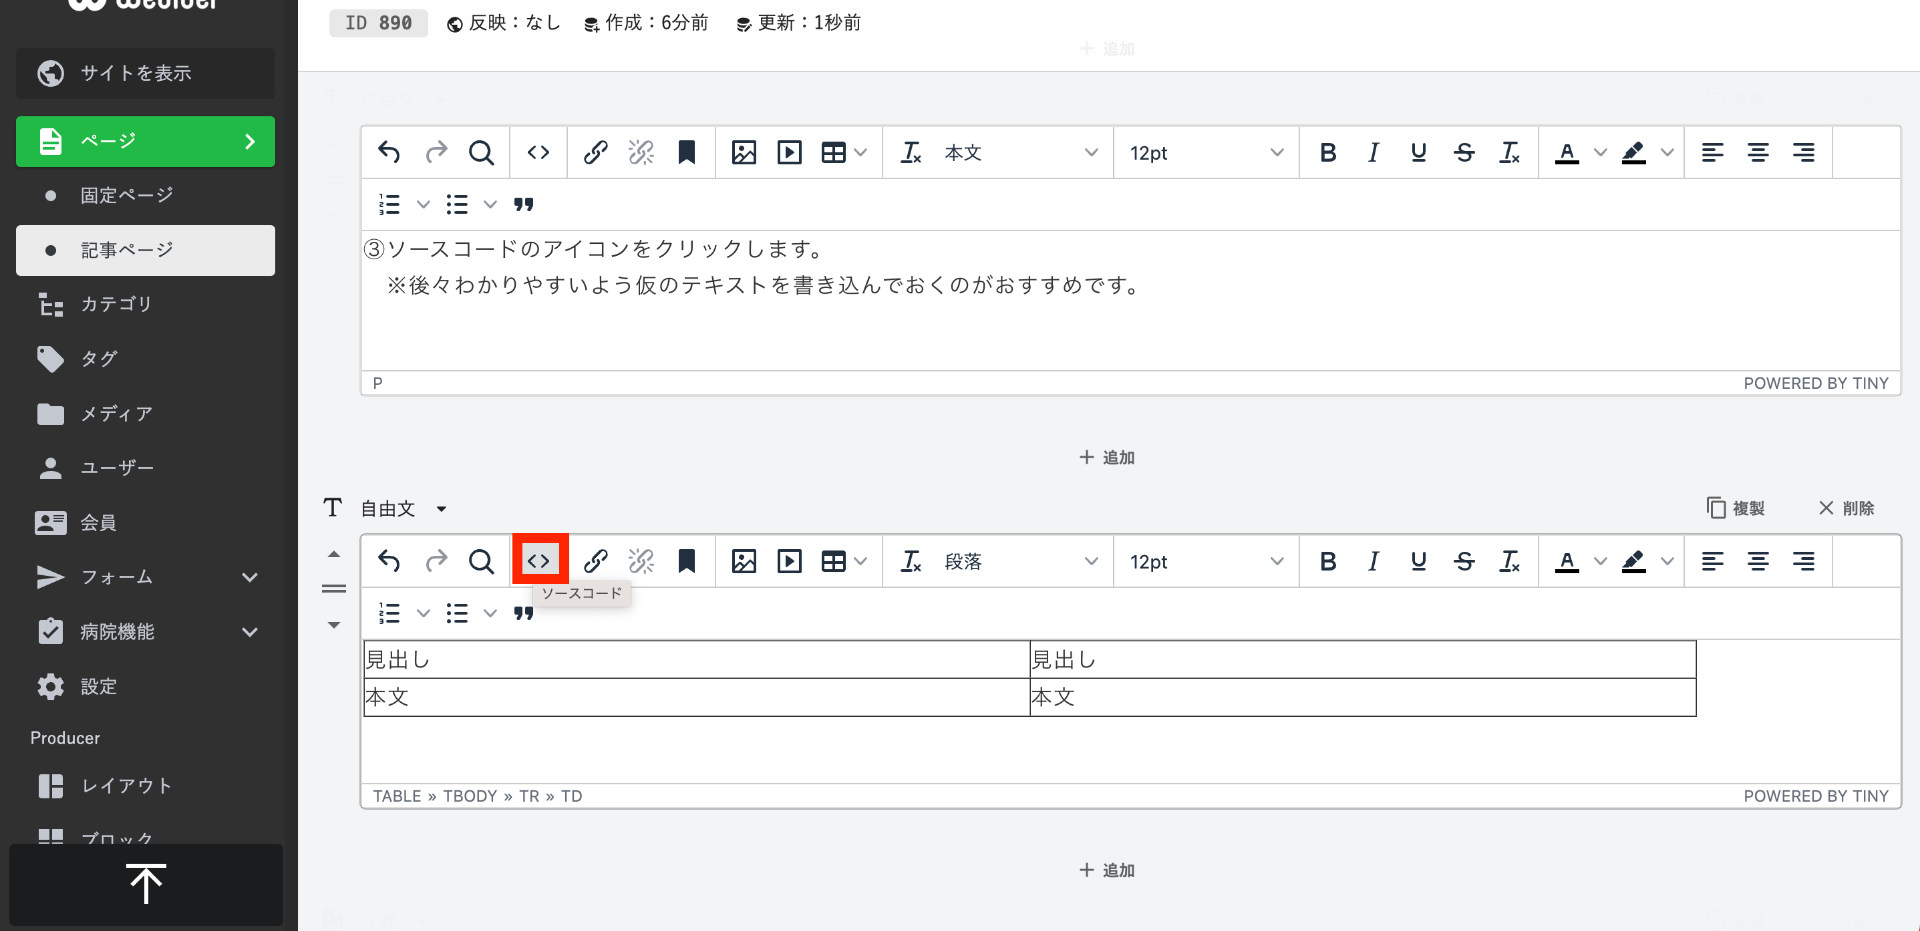Insert media in the lower editor toolbar

tap(789, 562)
